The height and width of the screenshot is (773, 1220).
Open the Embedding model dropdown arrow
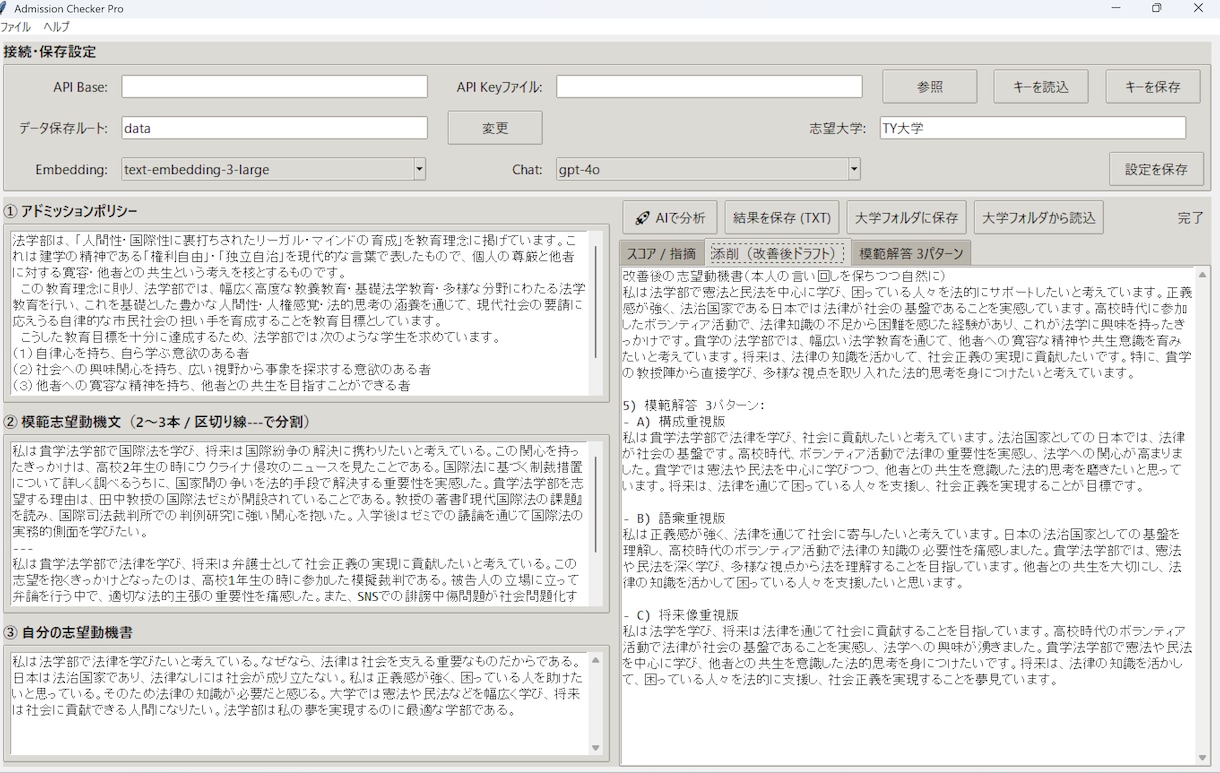coord(419,169)
